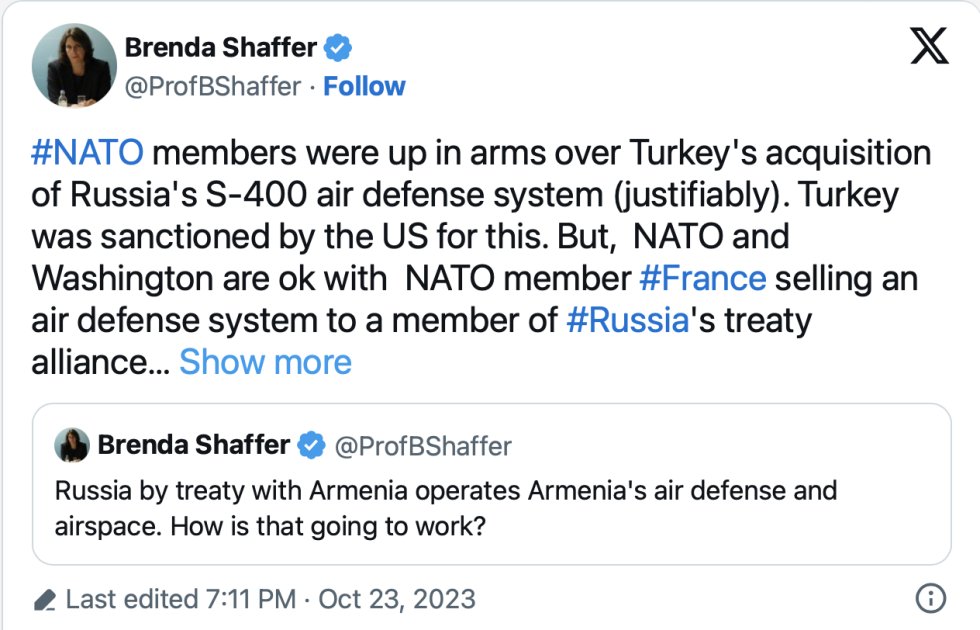The image size is (980, 630).
Task: Click the main tweet text about S-400
Action: click(481, 258)
